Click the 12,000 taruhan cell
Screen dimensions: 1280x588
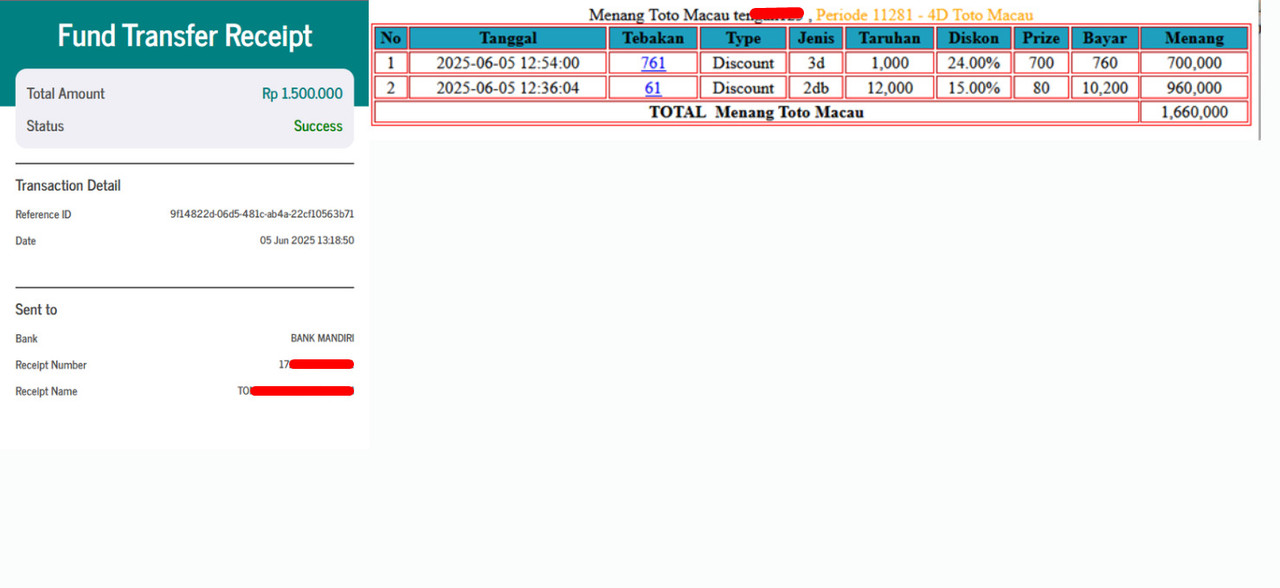coord(889,88)
